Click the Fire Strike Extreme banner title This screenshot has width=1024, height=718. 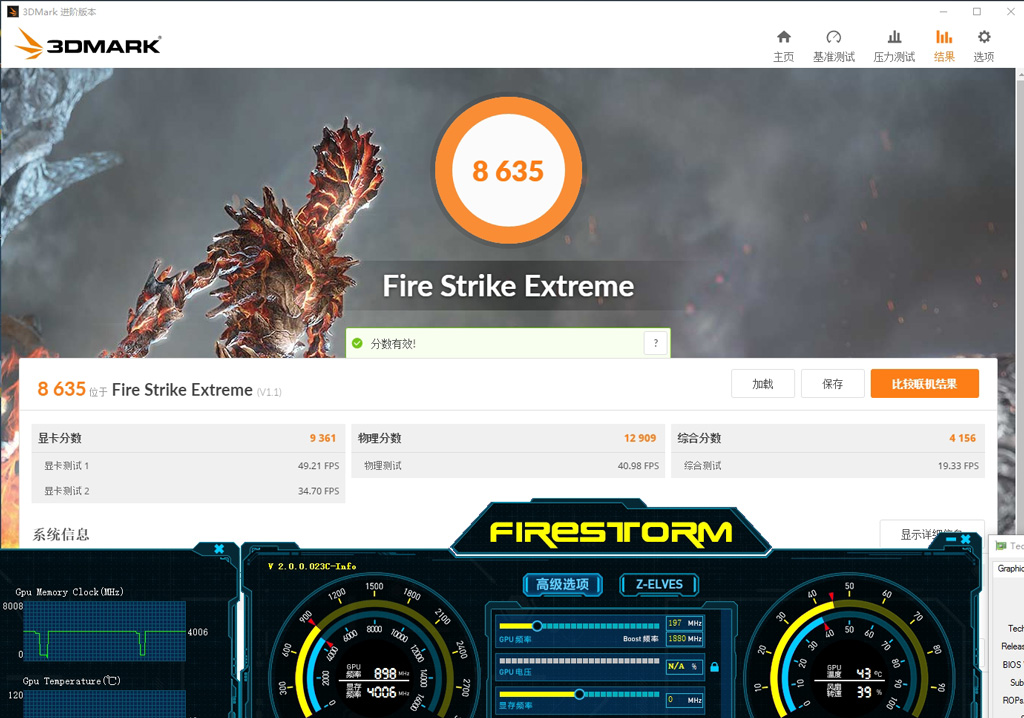[508, 286]
